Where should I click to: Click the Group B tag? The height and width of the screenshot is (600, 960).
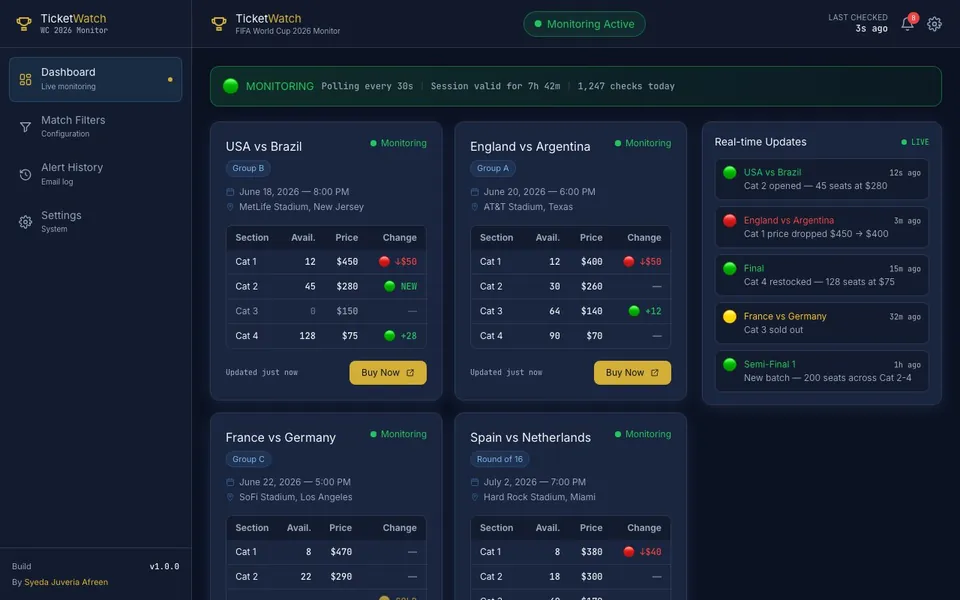click(x=248, y=168)
